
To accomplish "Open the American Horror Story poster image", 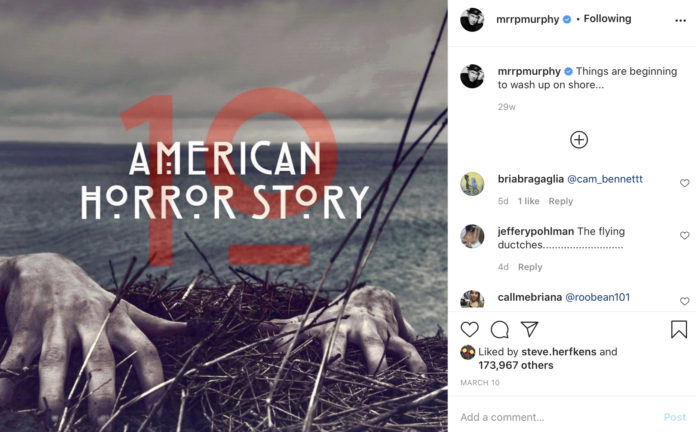I will pos(224,216).
